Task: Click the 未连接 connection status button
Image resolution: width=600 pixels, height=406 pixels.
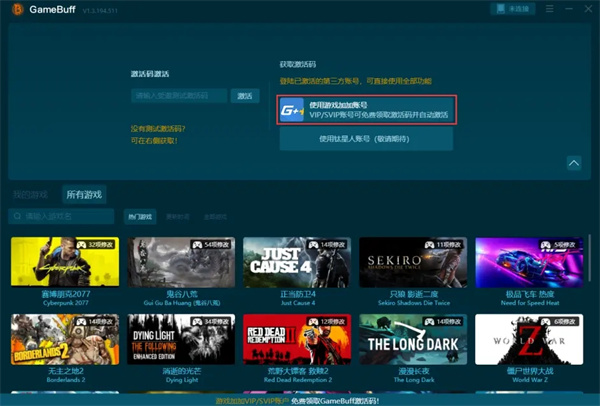Action: (x=510, y=9)
